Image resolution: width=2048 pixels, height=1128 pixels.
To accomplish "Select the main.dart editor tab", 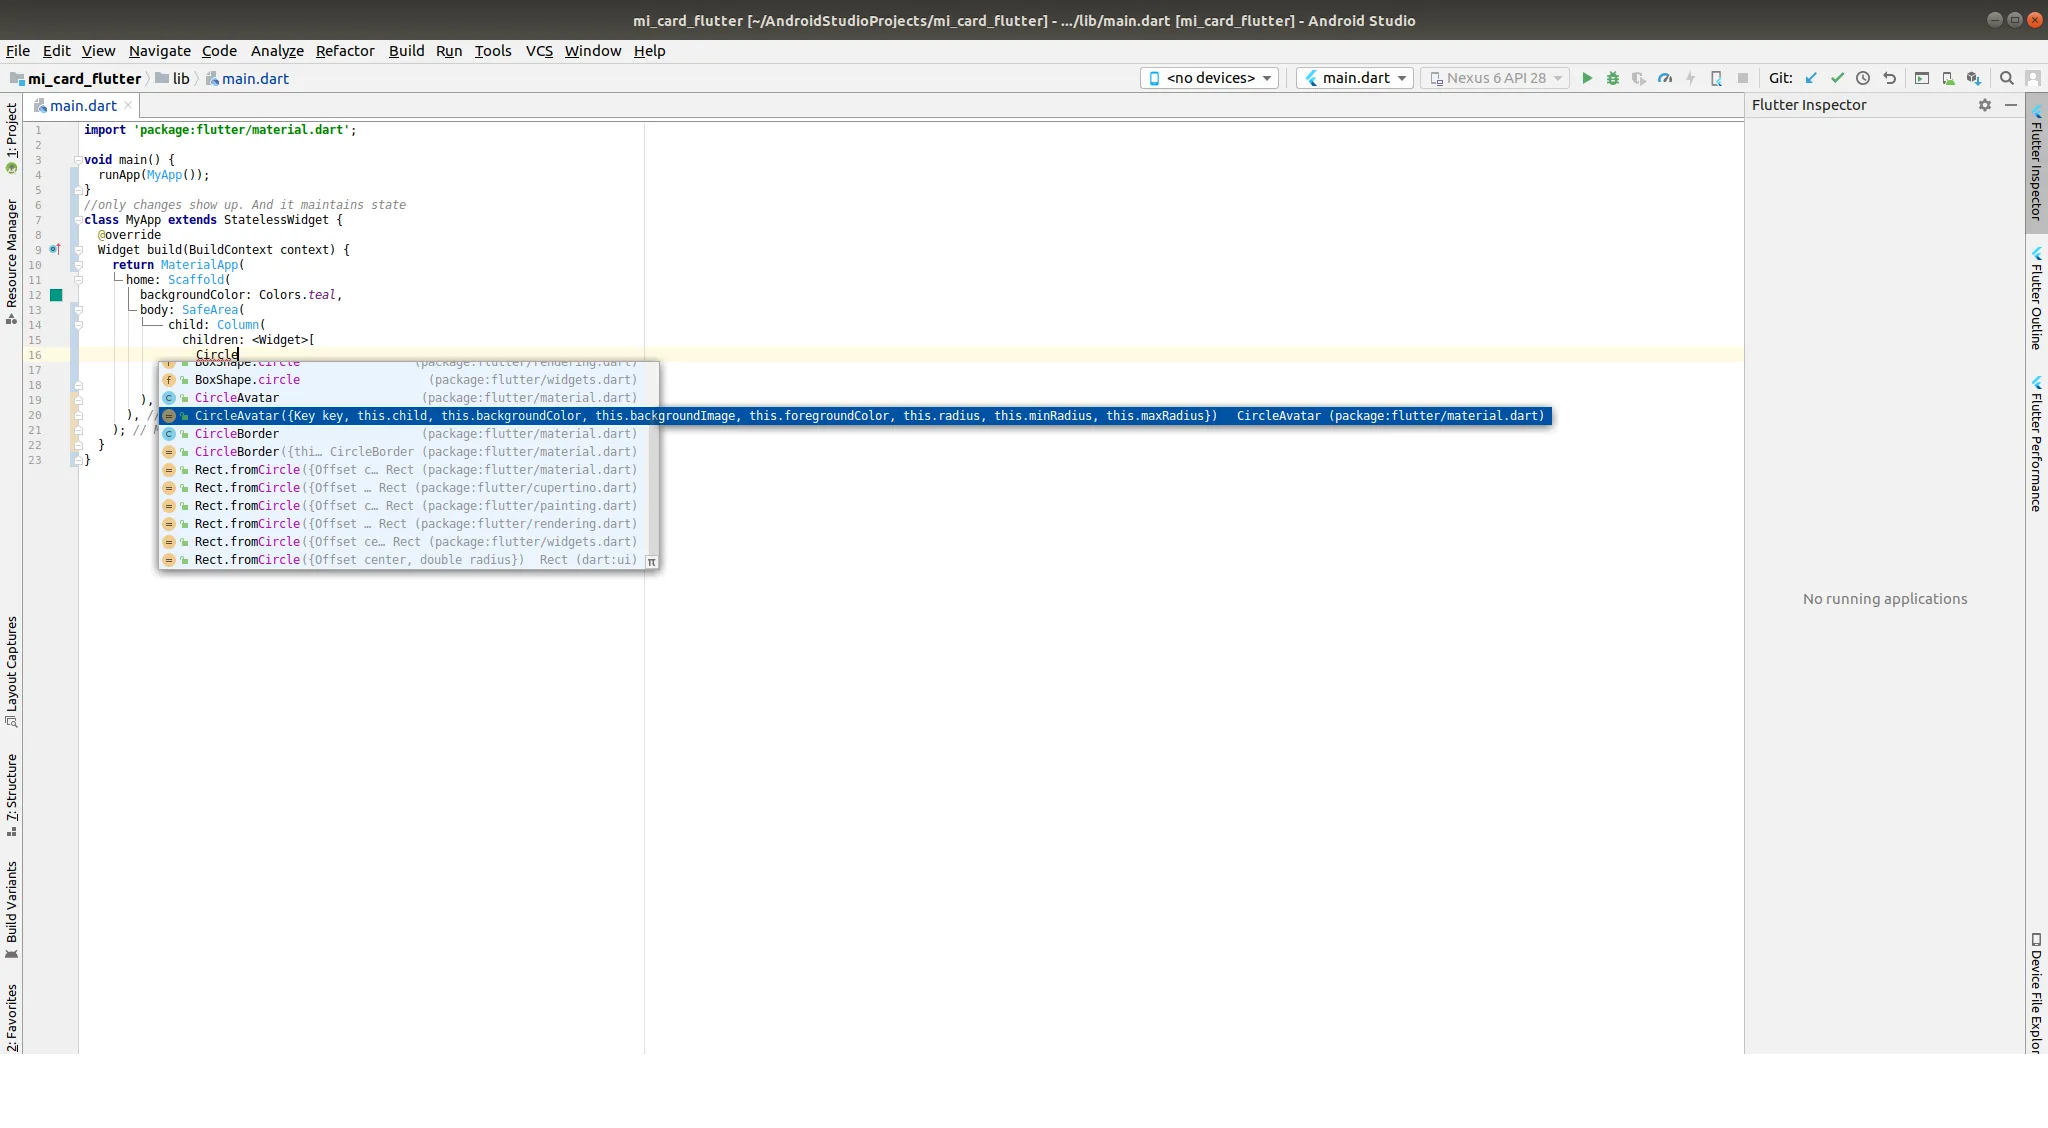I will tap(83, 106).
